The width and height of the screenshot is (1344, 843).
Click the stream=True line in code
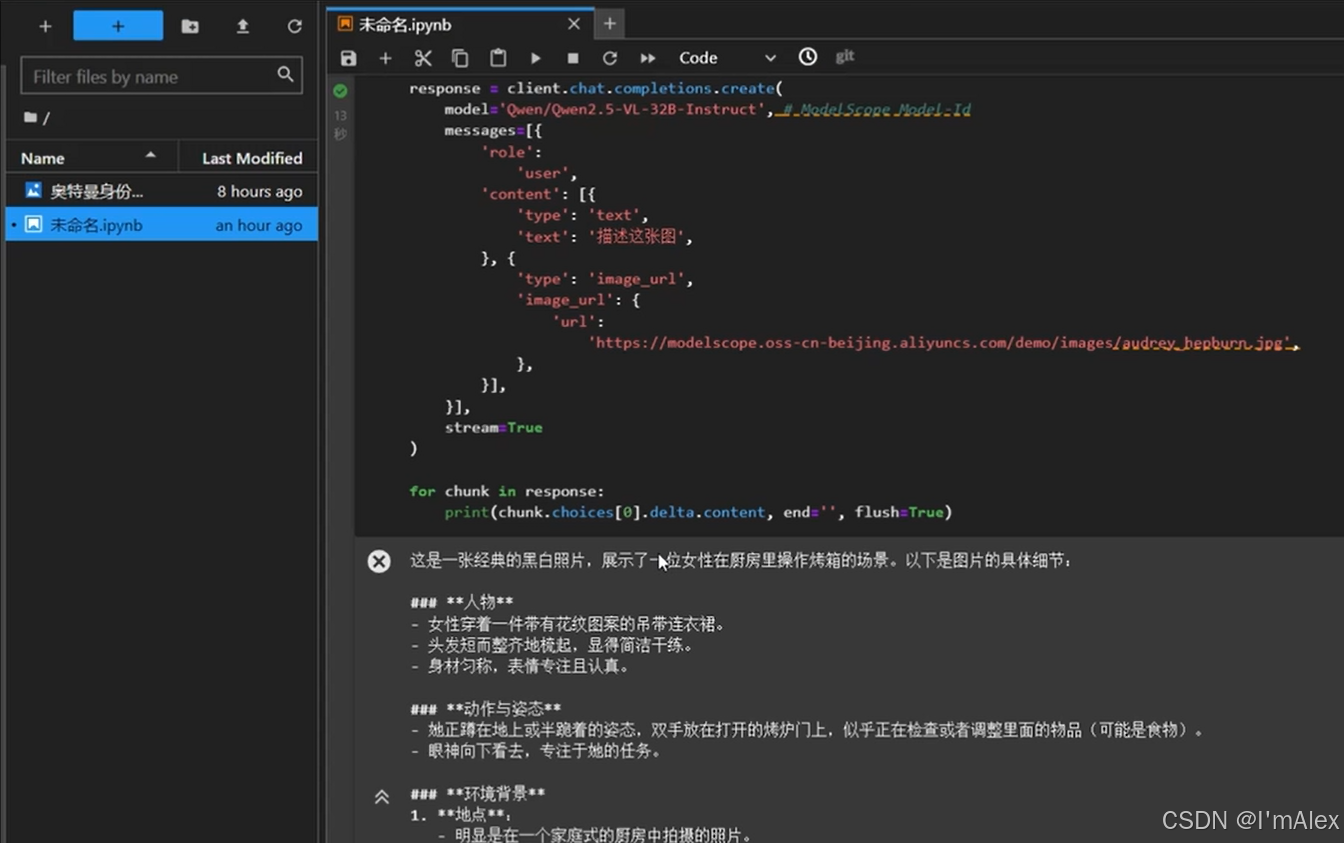494,427
